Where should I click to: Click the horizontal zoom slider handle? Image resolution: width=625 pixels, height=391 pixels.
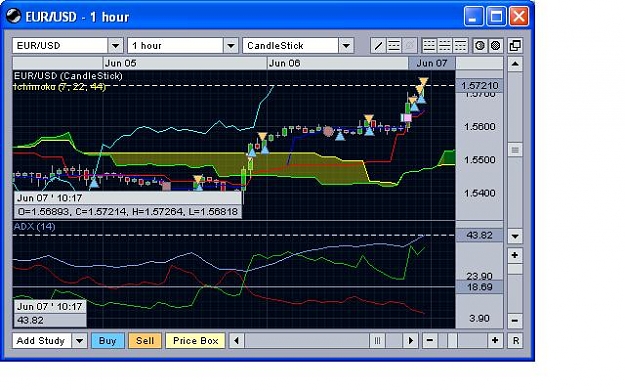click(452, 341)
